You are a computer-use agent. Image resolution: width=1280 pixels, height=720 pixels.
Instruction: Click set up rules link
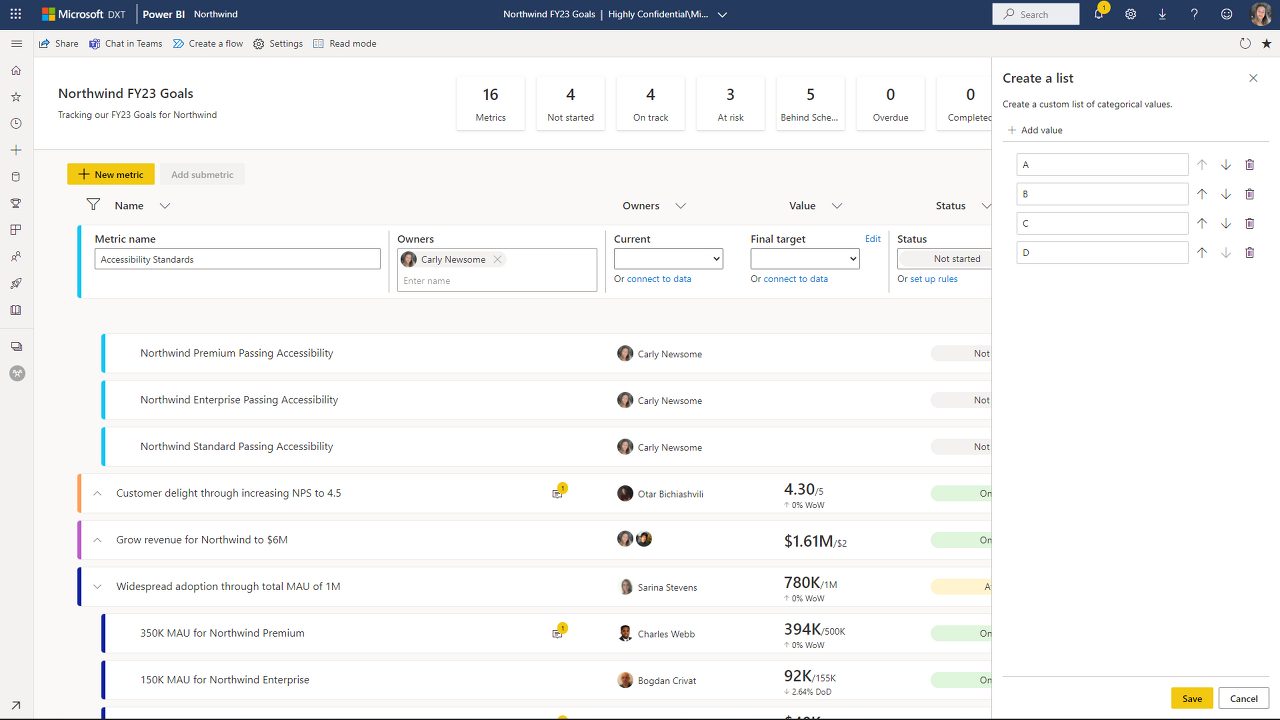934,279
